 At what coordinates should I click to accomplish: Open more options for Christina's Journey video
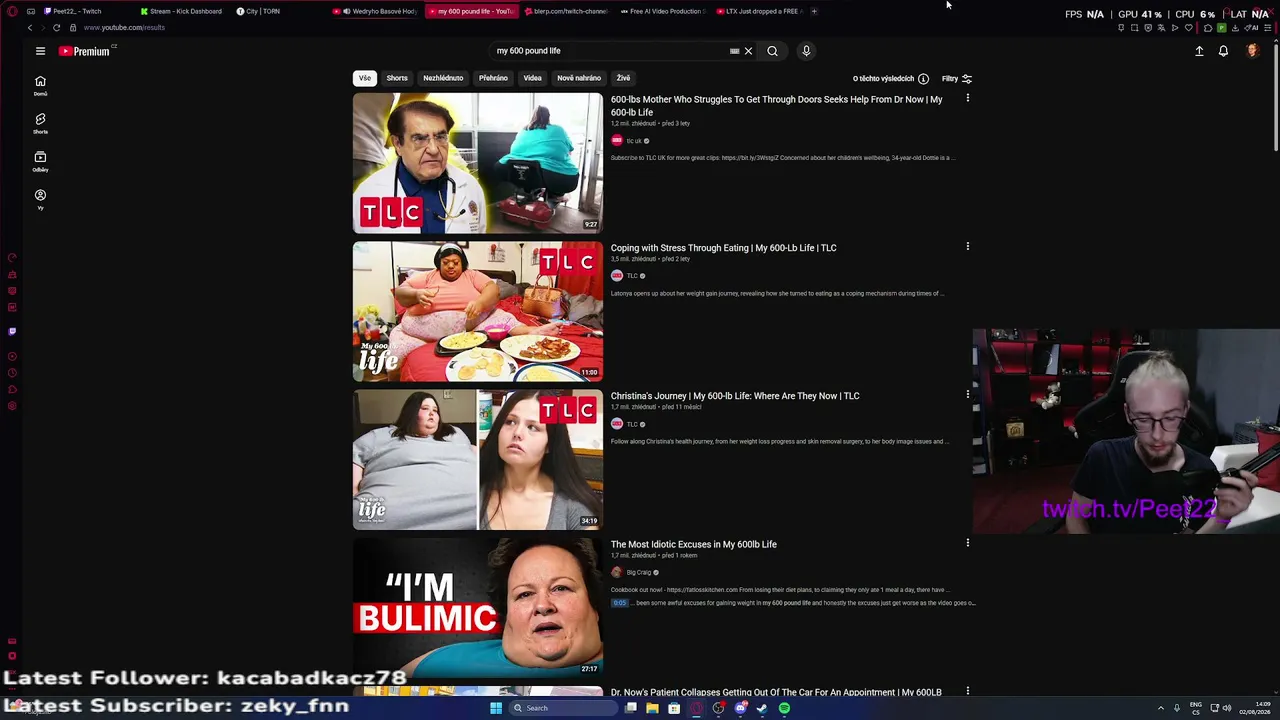click(x=967, y=394)
